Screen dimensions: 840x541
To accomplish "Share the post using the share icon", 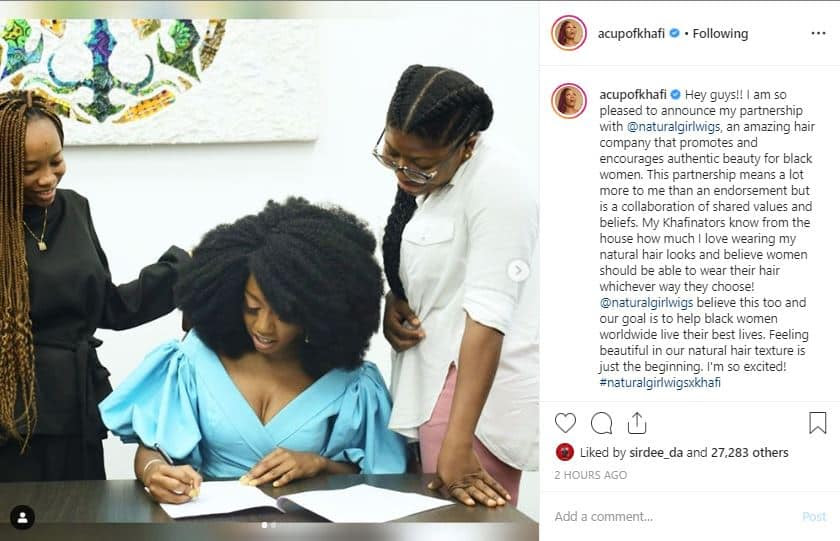I will click(636, 423).
